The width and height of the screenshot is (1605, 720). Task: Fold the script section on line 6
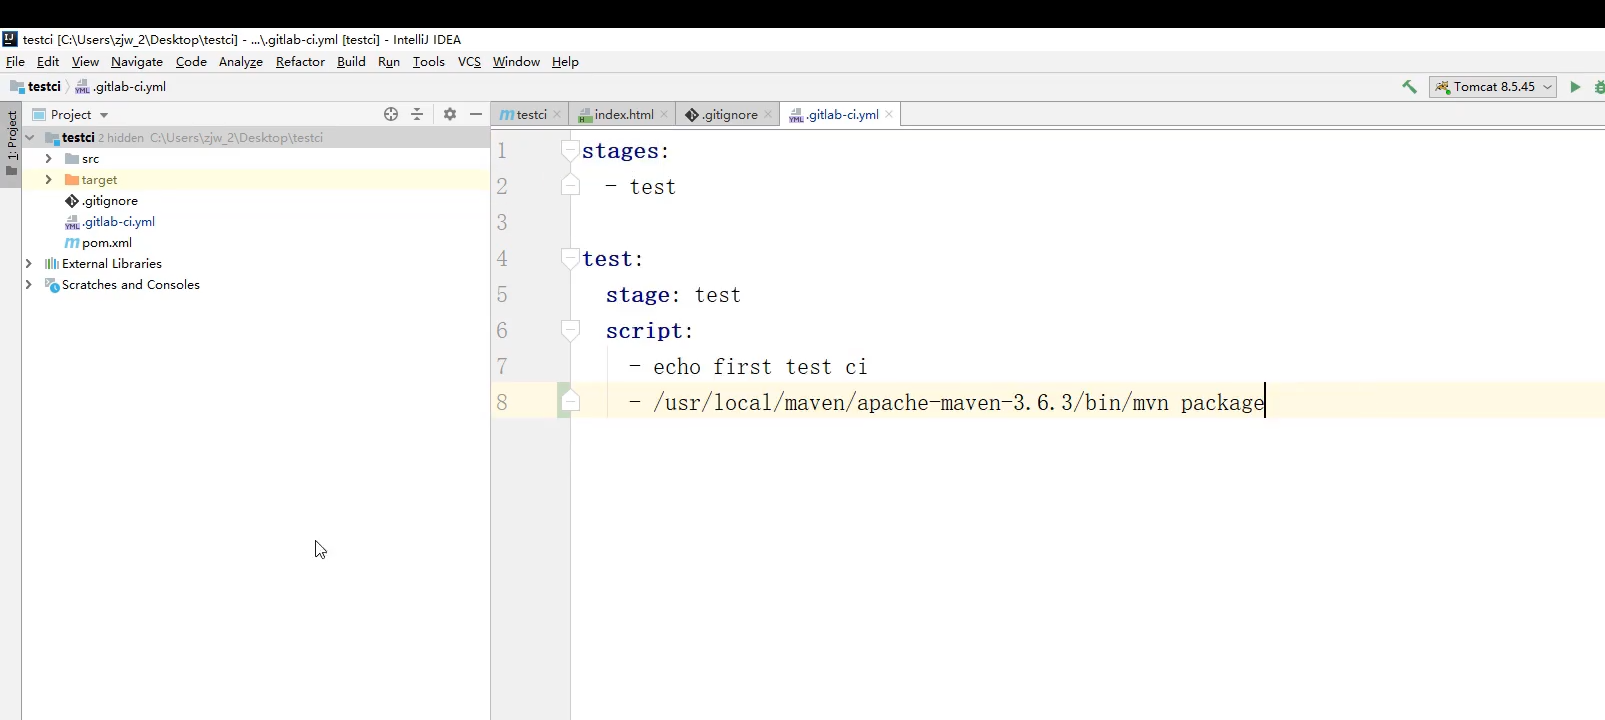570,330
